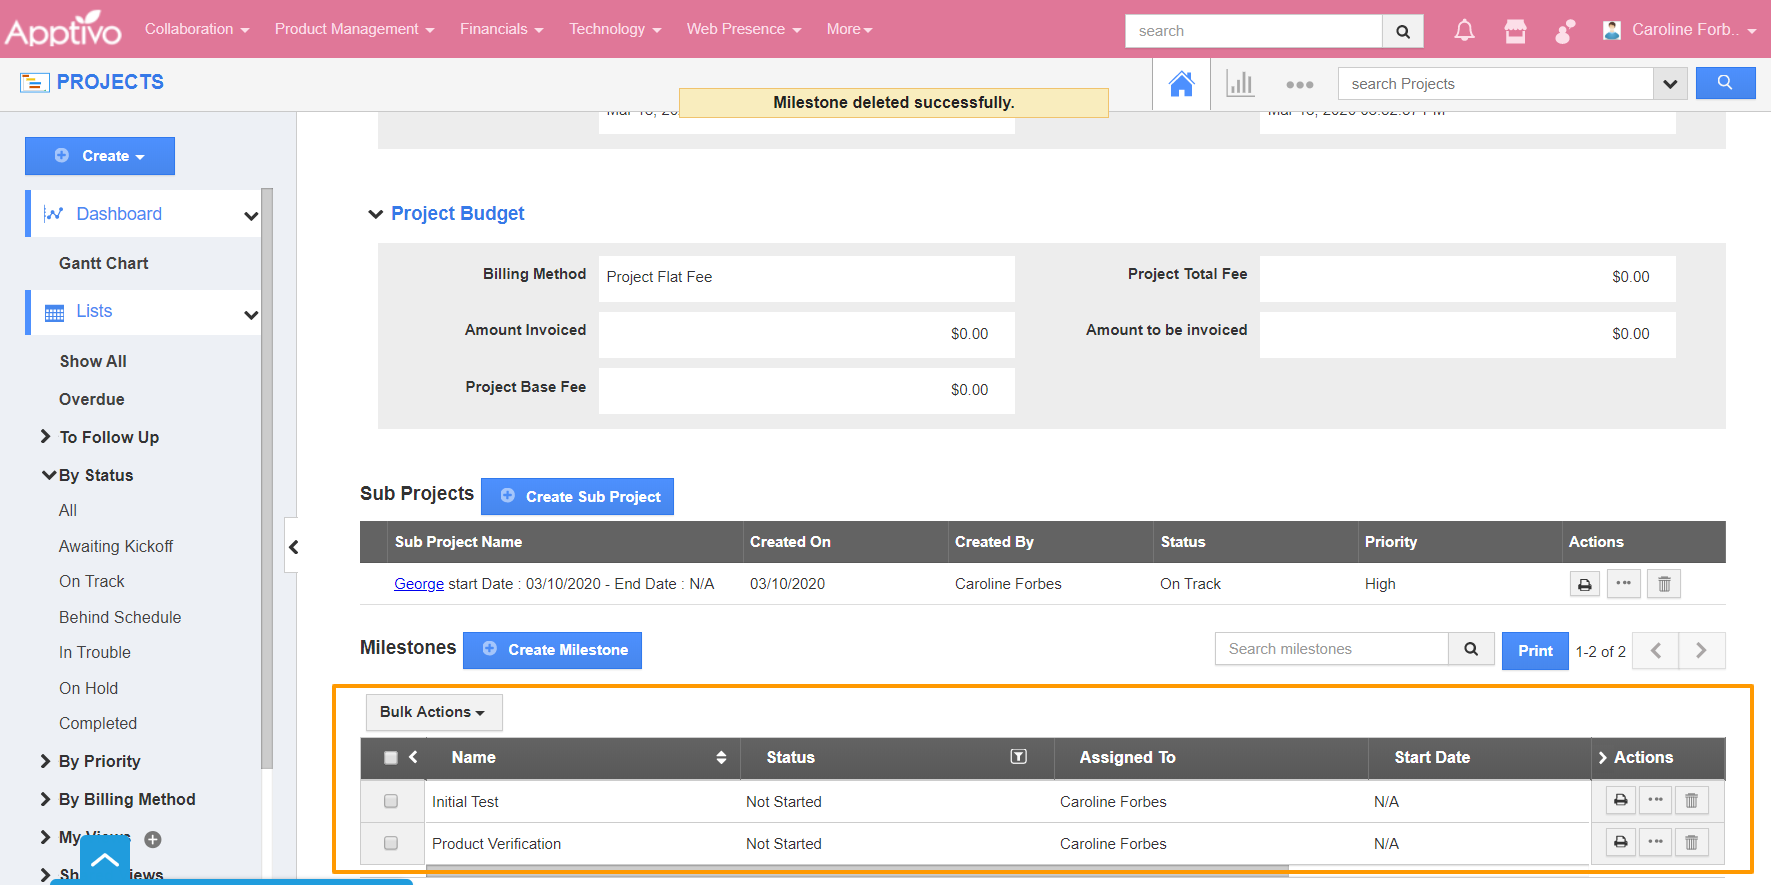The image size is (1771, 885).
Task: Open the Technology menu
Action: pyautogui.click(x=615, y=29)
